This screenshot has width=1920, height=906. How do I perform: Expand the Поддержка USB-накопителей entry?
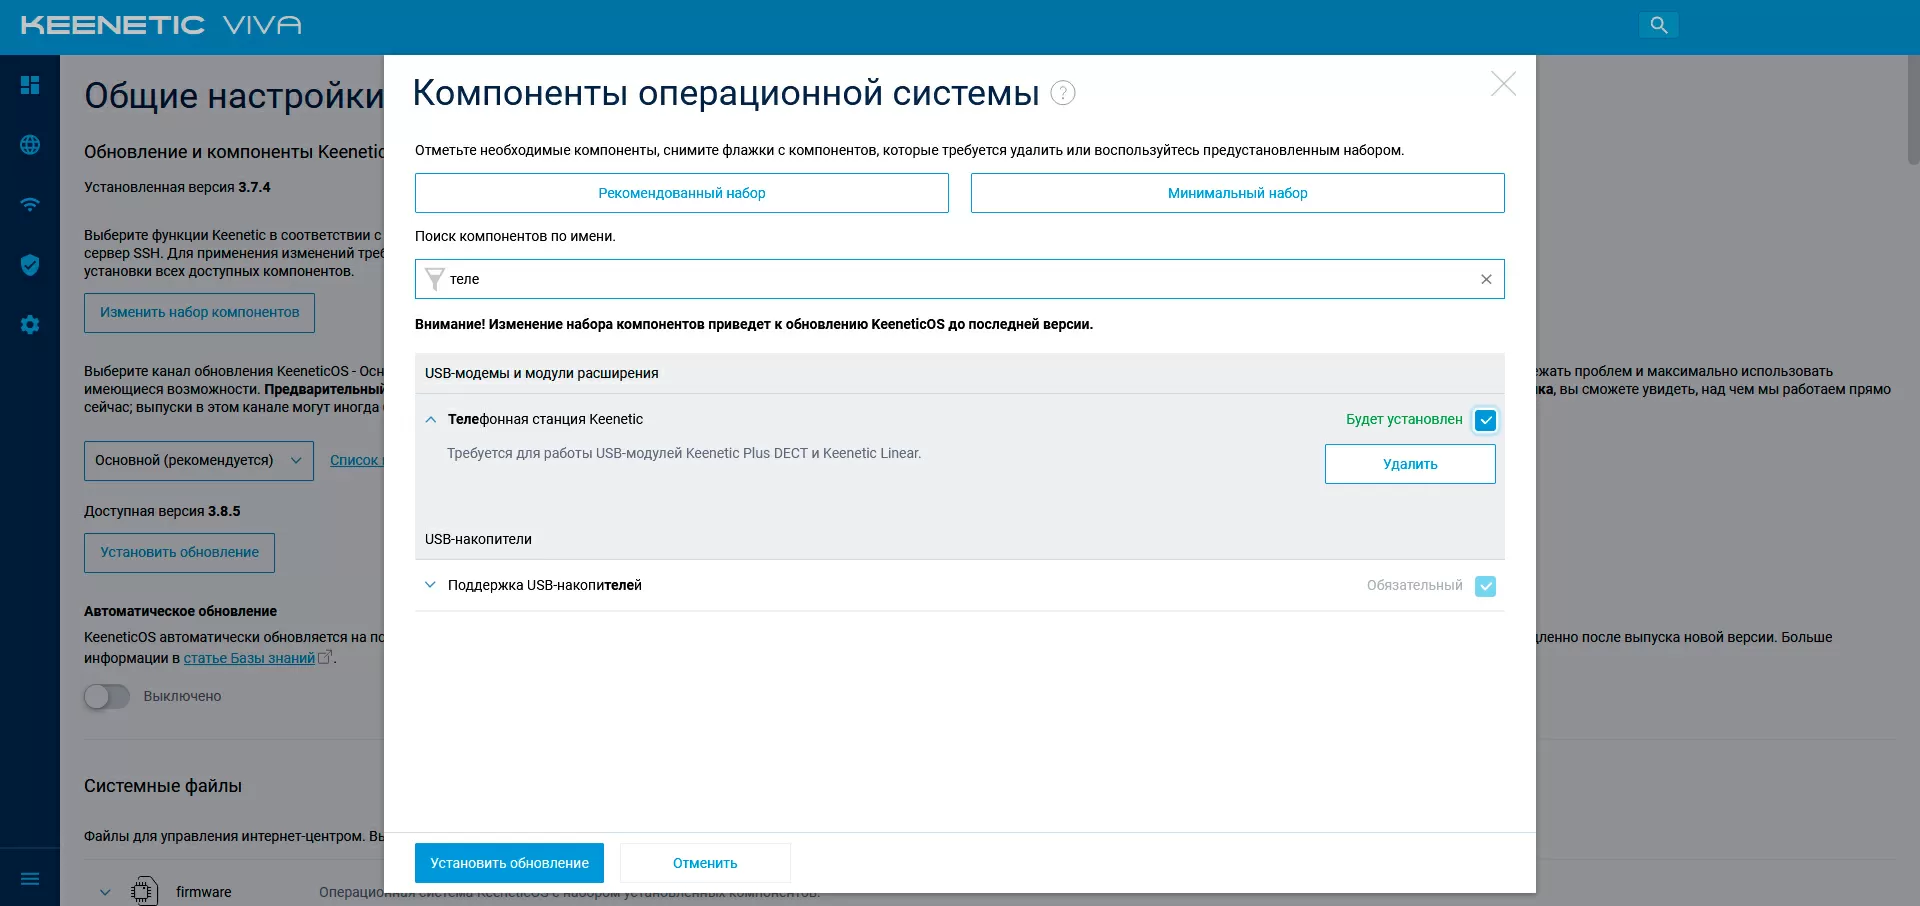pyautogui.click(x=431, y=585)
